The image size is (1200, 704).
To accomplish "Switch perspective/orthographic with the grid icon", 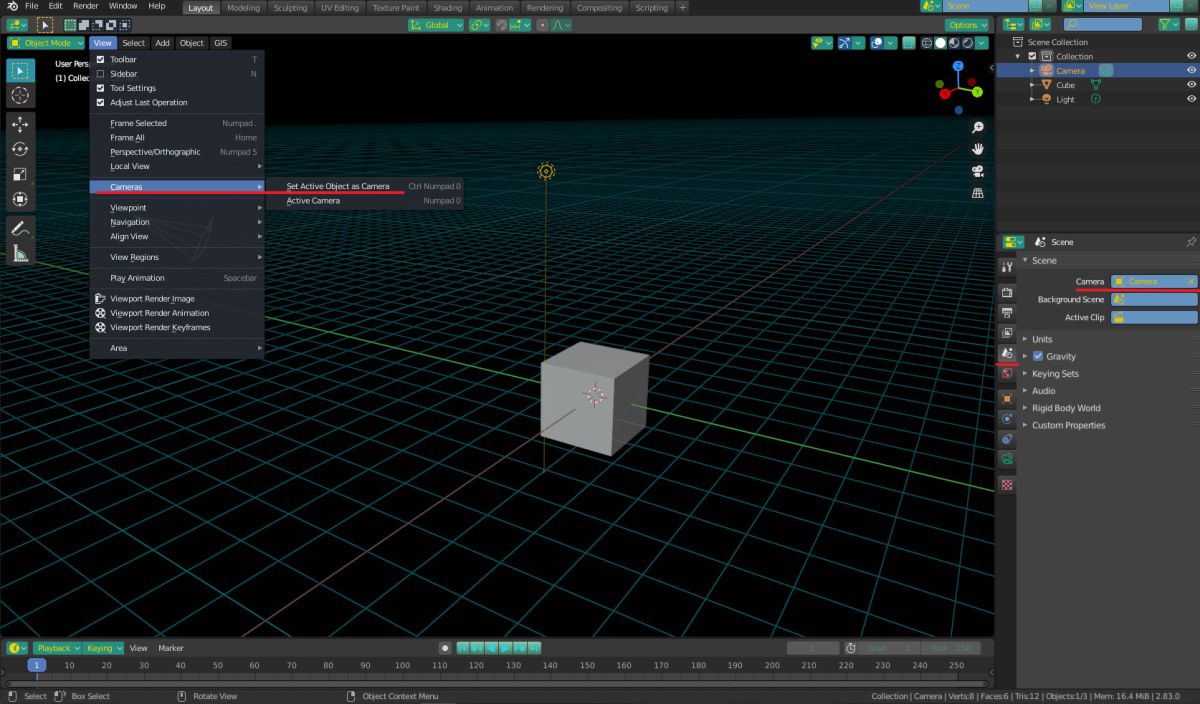I will point(978,192).
